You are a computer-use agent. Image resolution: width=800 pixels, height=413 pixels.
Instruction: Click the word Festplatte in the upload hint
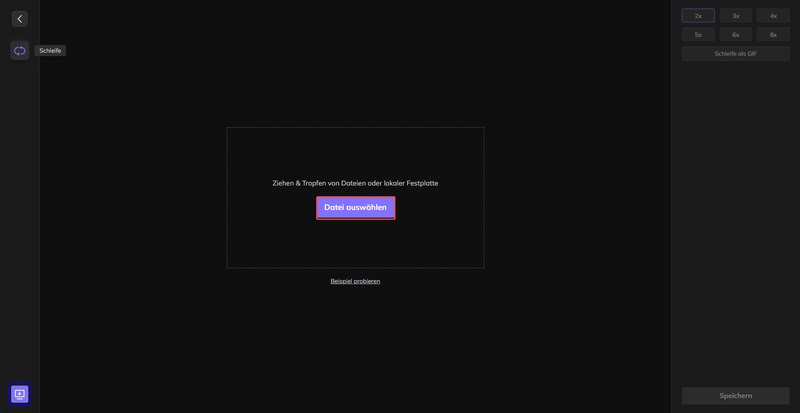click(419, 183)
